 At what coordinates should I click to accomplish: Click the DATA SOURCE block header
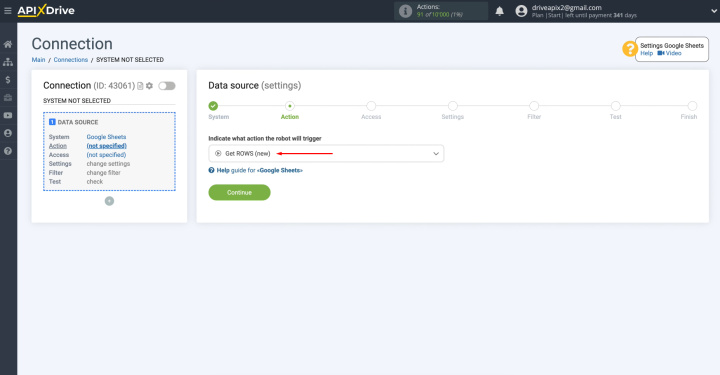73,122
